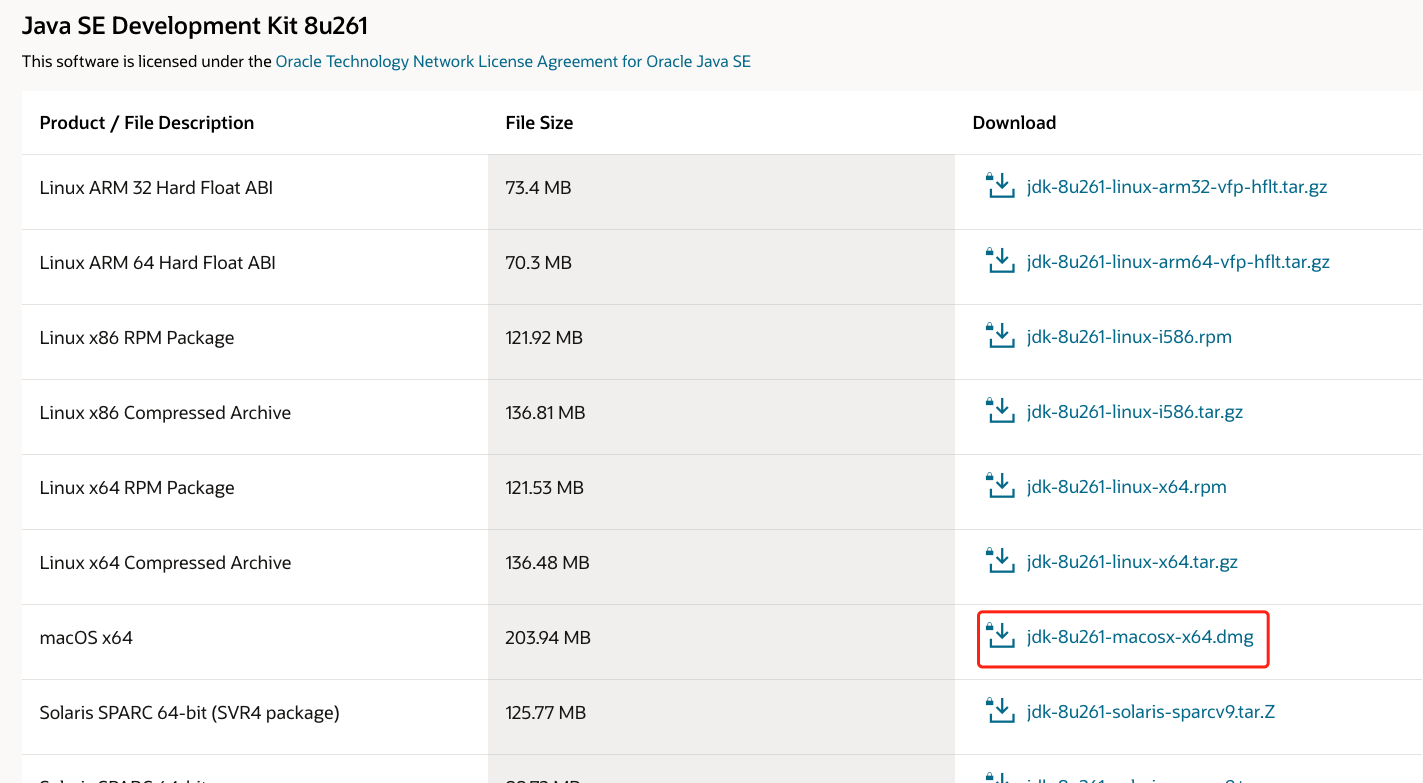Click download icon beside jdk-8u261-linux-i586.rpm

point(1000,336)
